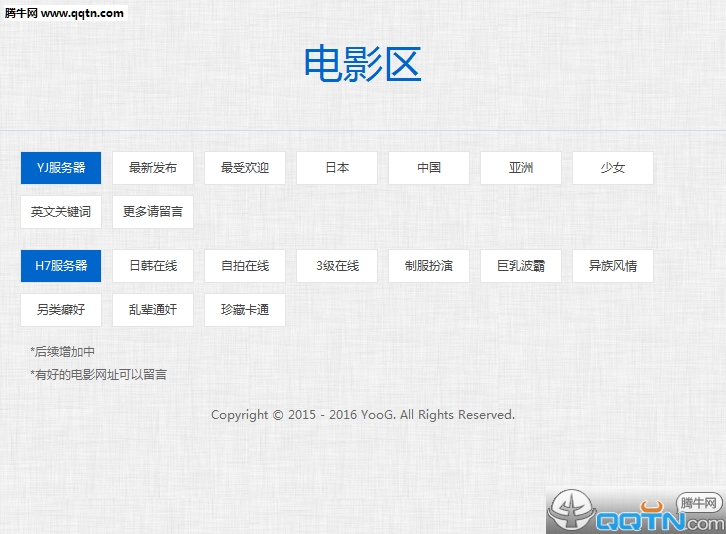Viewport: 726px width, 534px height.
Task: Click the QQTN.com logo watermark
Action: (636, 511)
